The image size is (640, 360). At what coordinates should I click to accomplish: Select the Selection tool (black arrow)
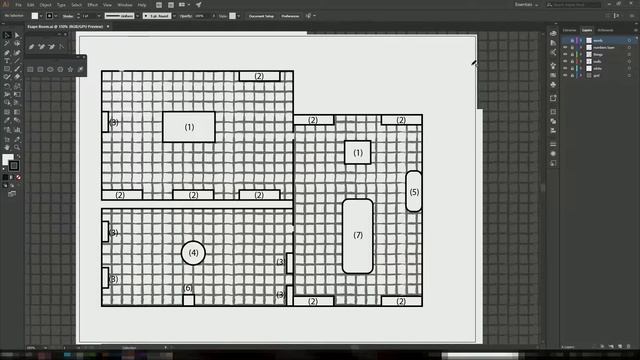point(7,35)
